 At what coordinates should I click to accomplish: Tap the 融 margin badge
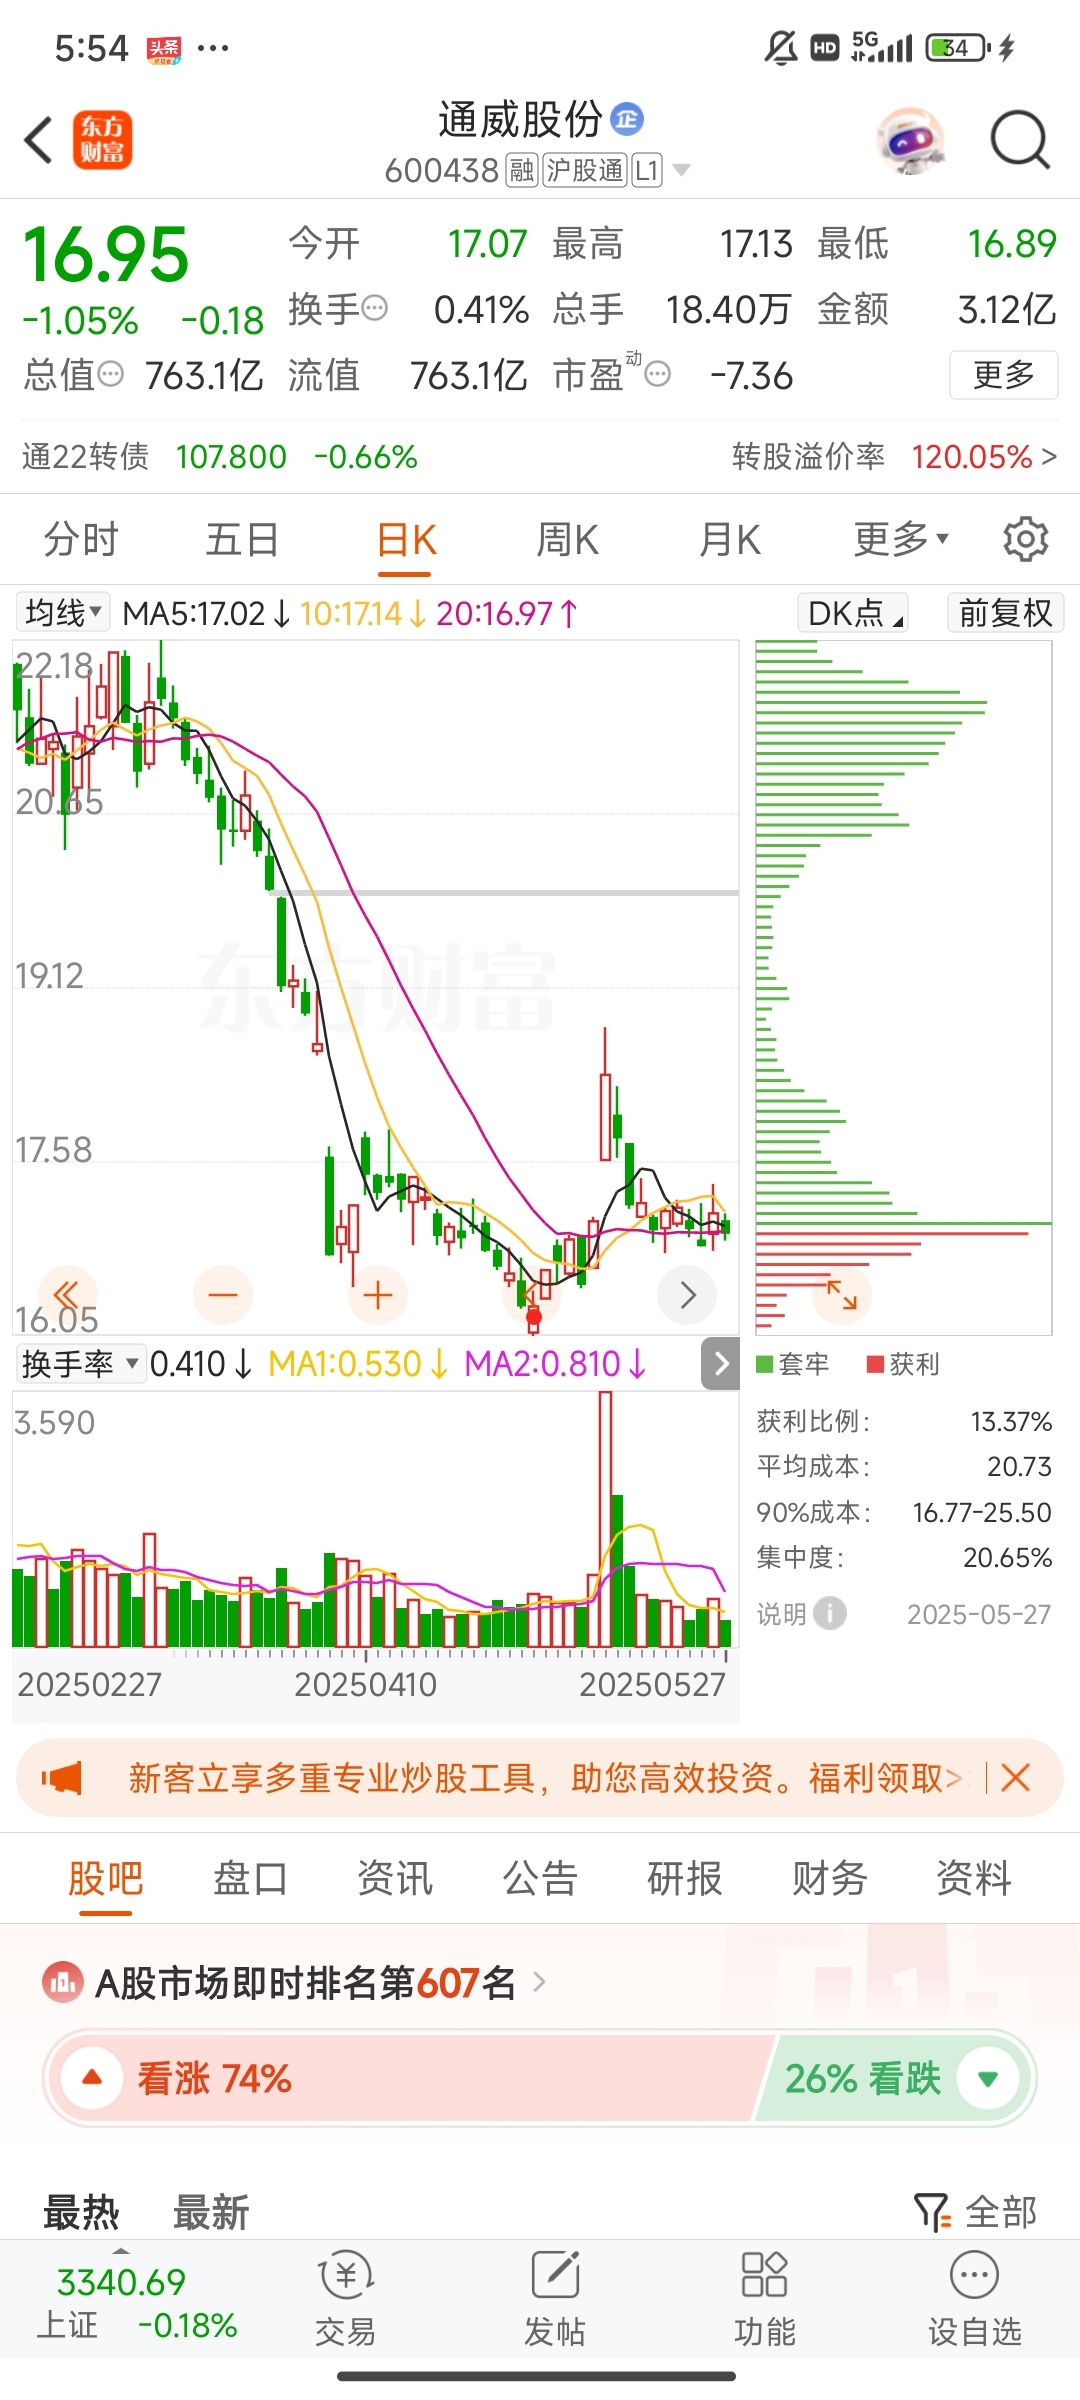click(x=522, y=170)
